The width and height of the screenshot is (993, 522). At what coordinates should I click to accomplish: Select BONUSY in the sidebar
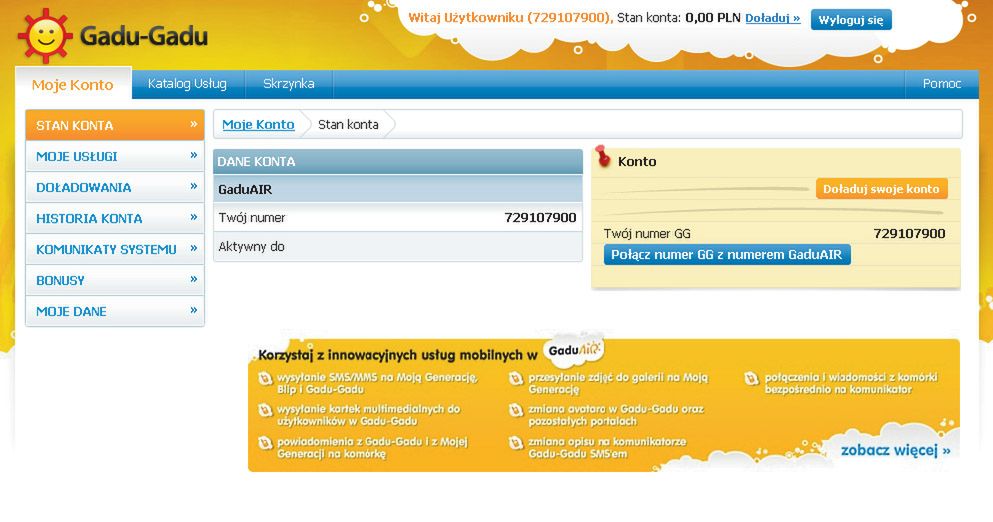point(115,280)
